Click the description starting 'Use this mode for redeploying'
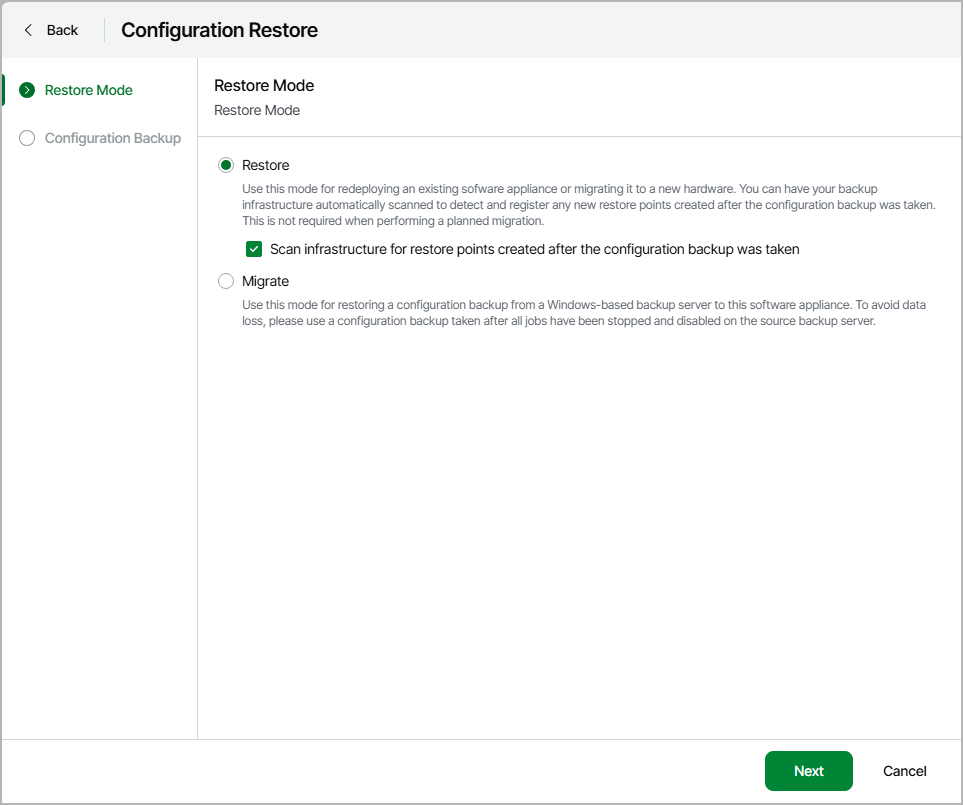 coord(588,204)
